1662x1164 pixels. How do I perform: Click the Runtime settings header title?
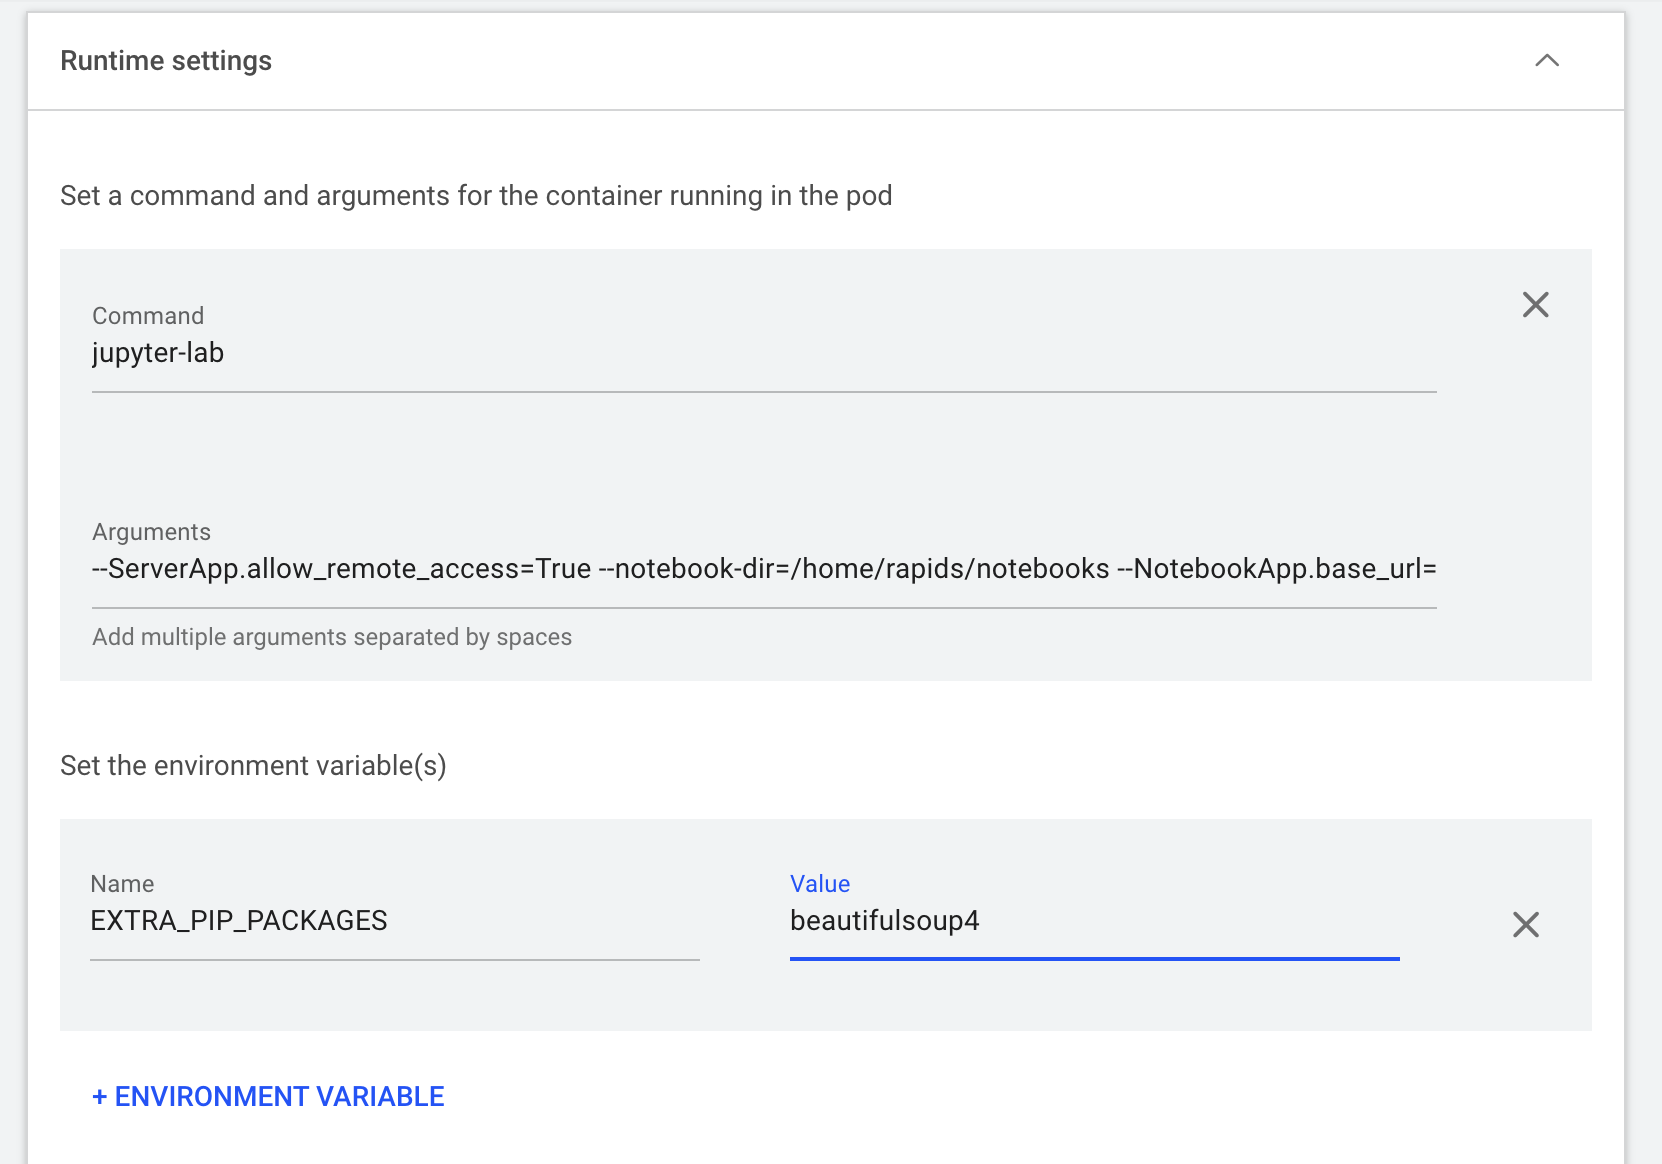coord(166,61)
